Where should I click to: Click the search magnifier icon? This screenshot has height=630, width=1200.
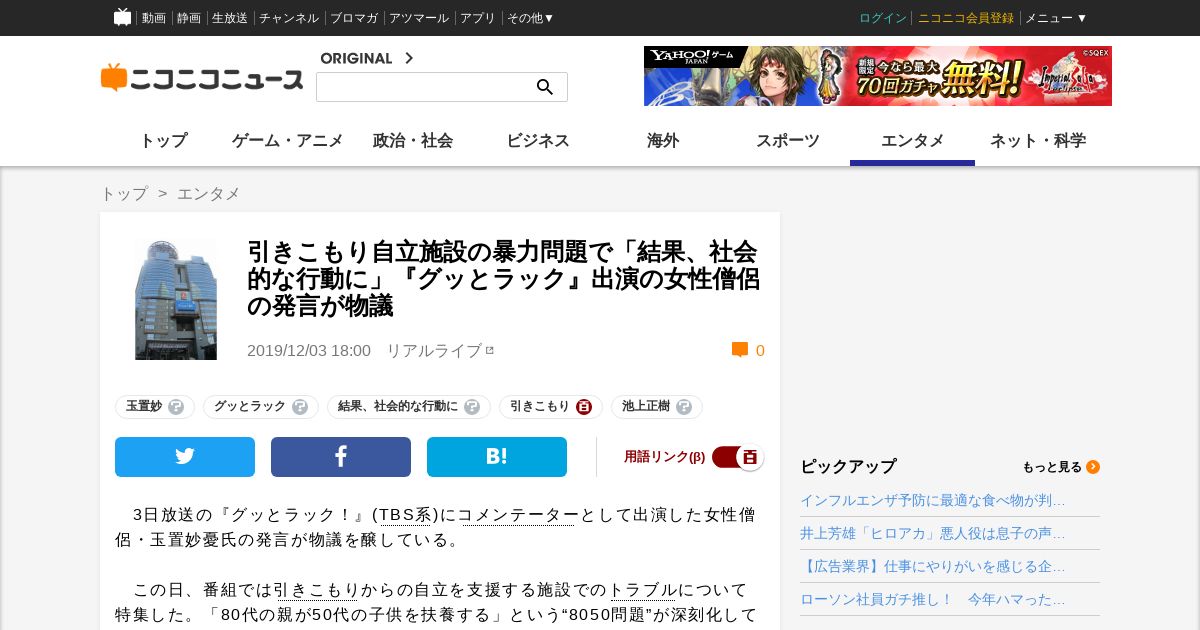click(545, 87)
